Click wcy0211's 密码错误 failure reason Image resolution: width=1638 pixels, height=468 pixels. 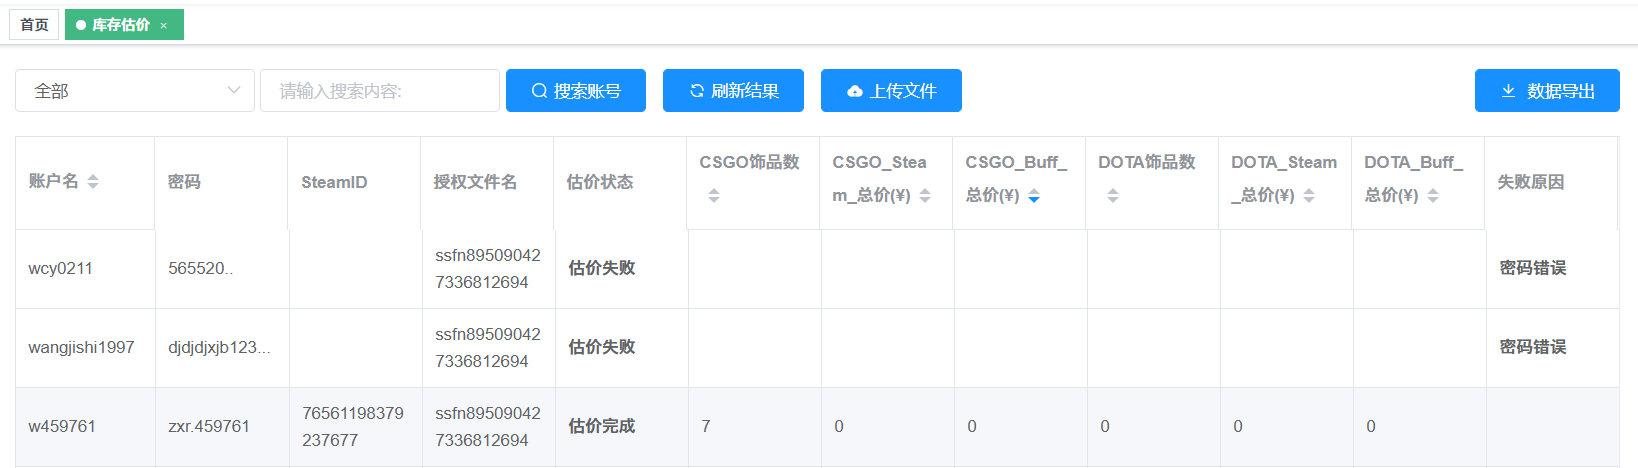tap(1533, 268)
